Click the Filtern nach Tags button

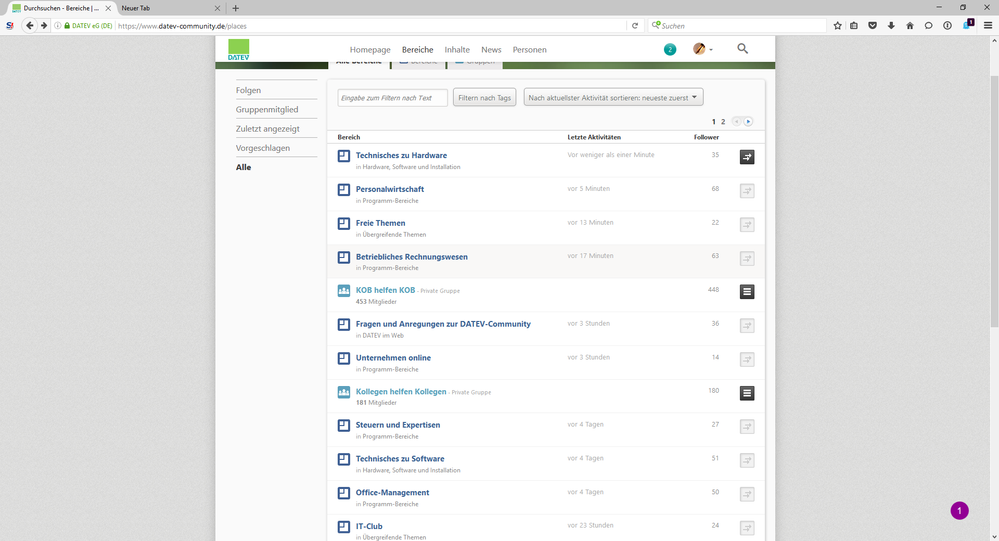pos(484,97)
